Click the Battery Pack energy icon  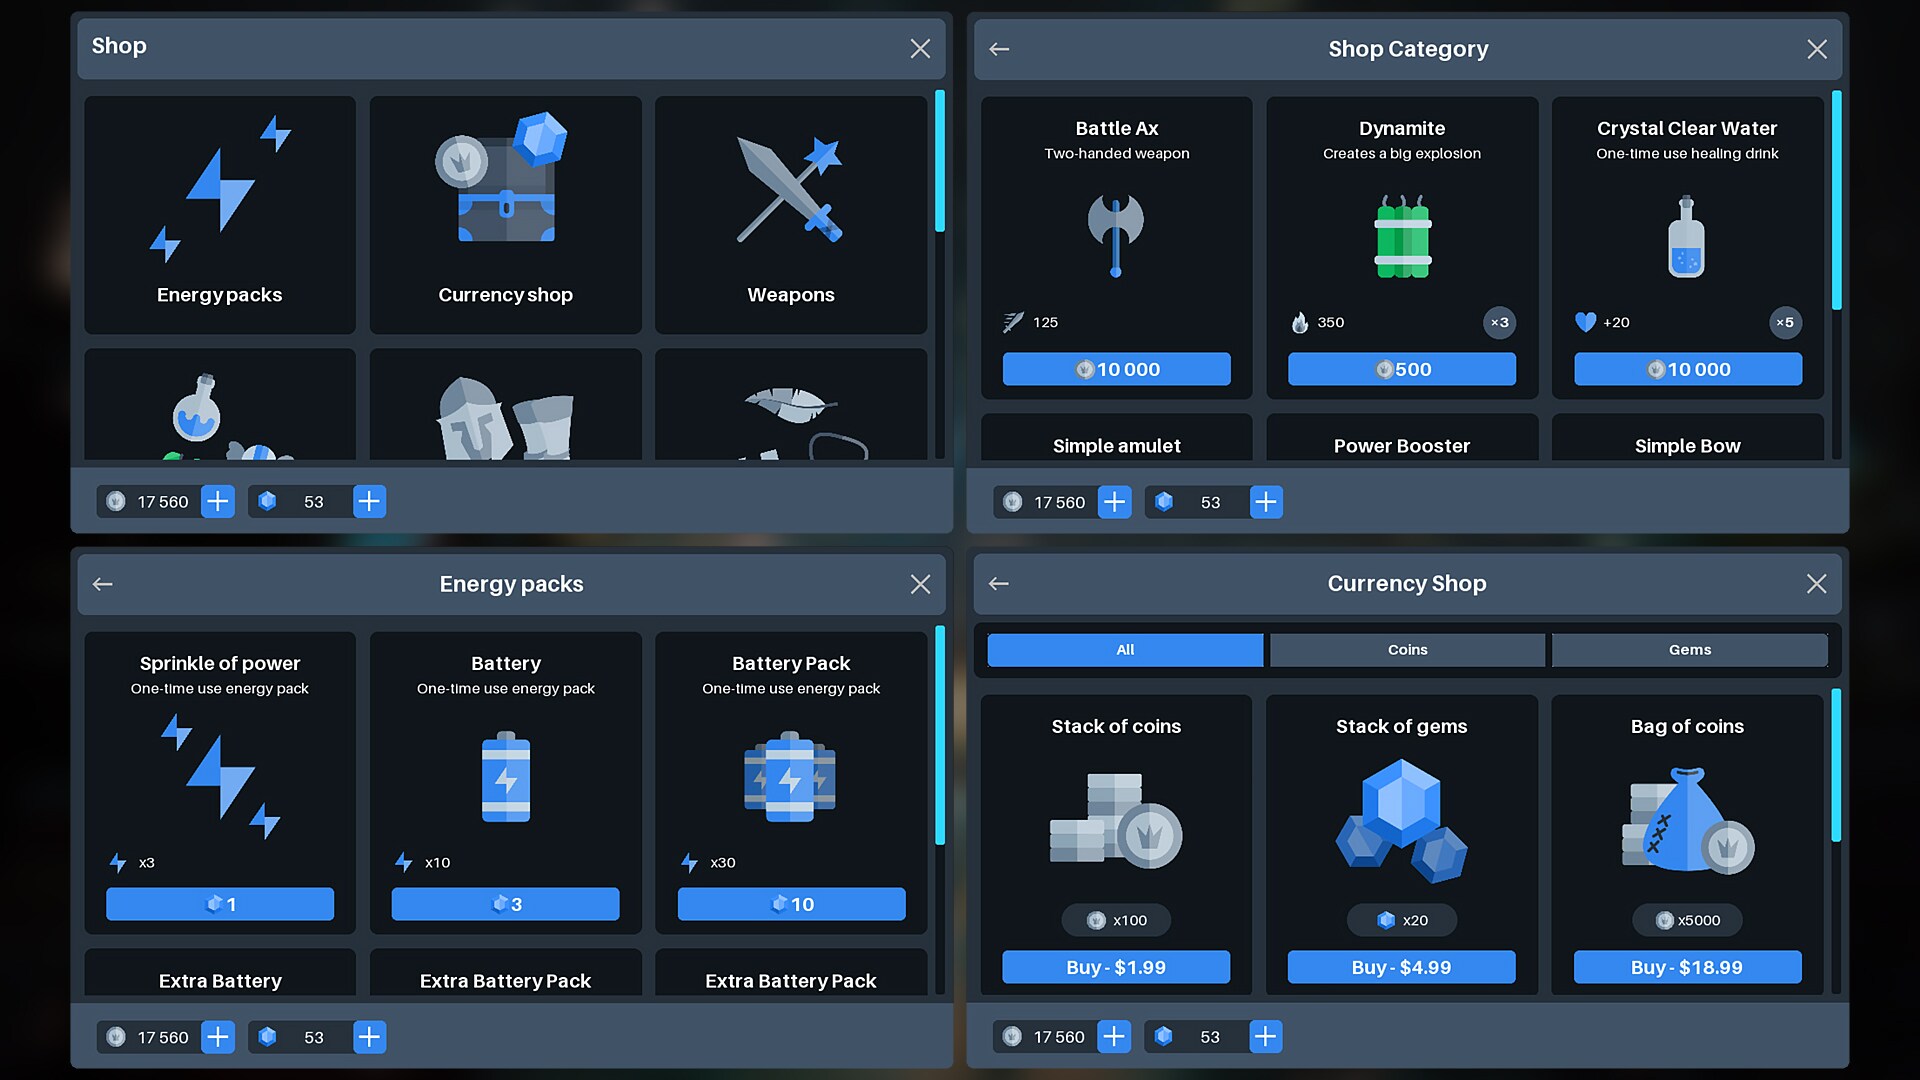click(790, 778)
